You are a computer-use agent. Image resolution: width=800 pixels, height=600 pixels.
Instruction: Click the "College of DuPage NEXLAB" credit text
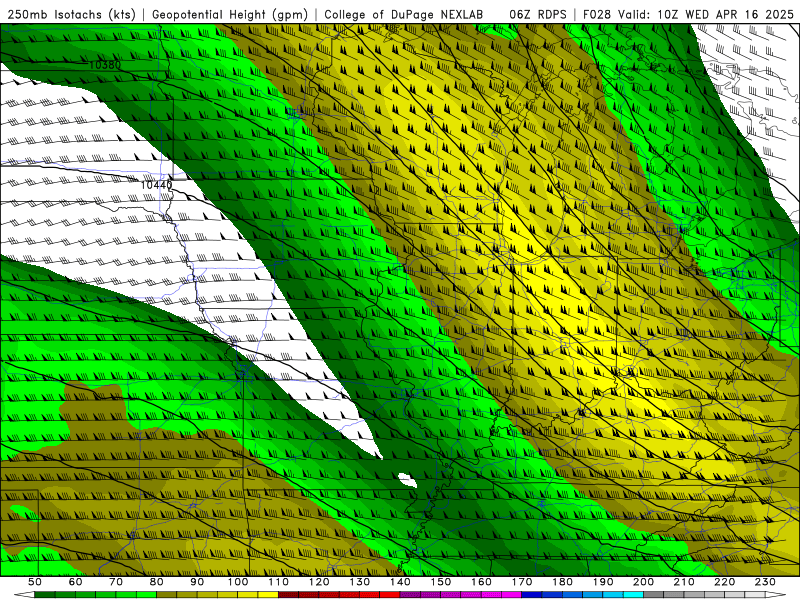404,15
